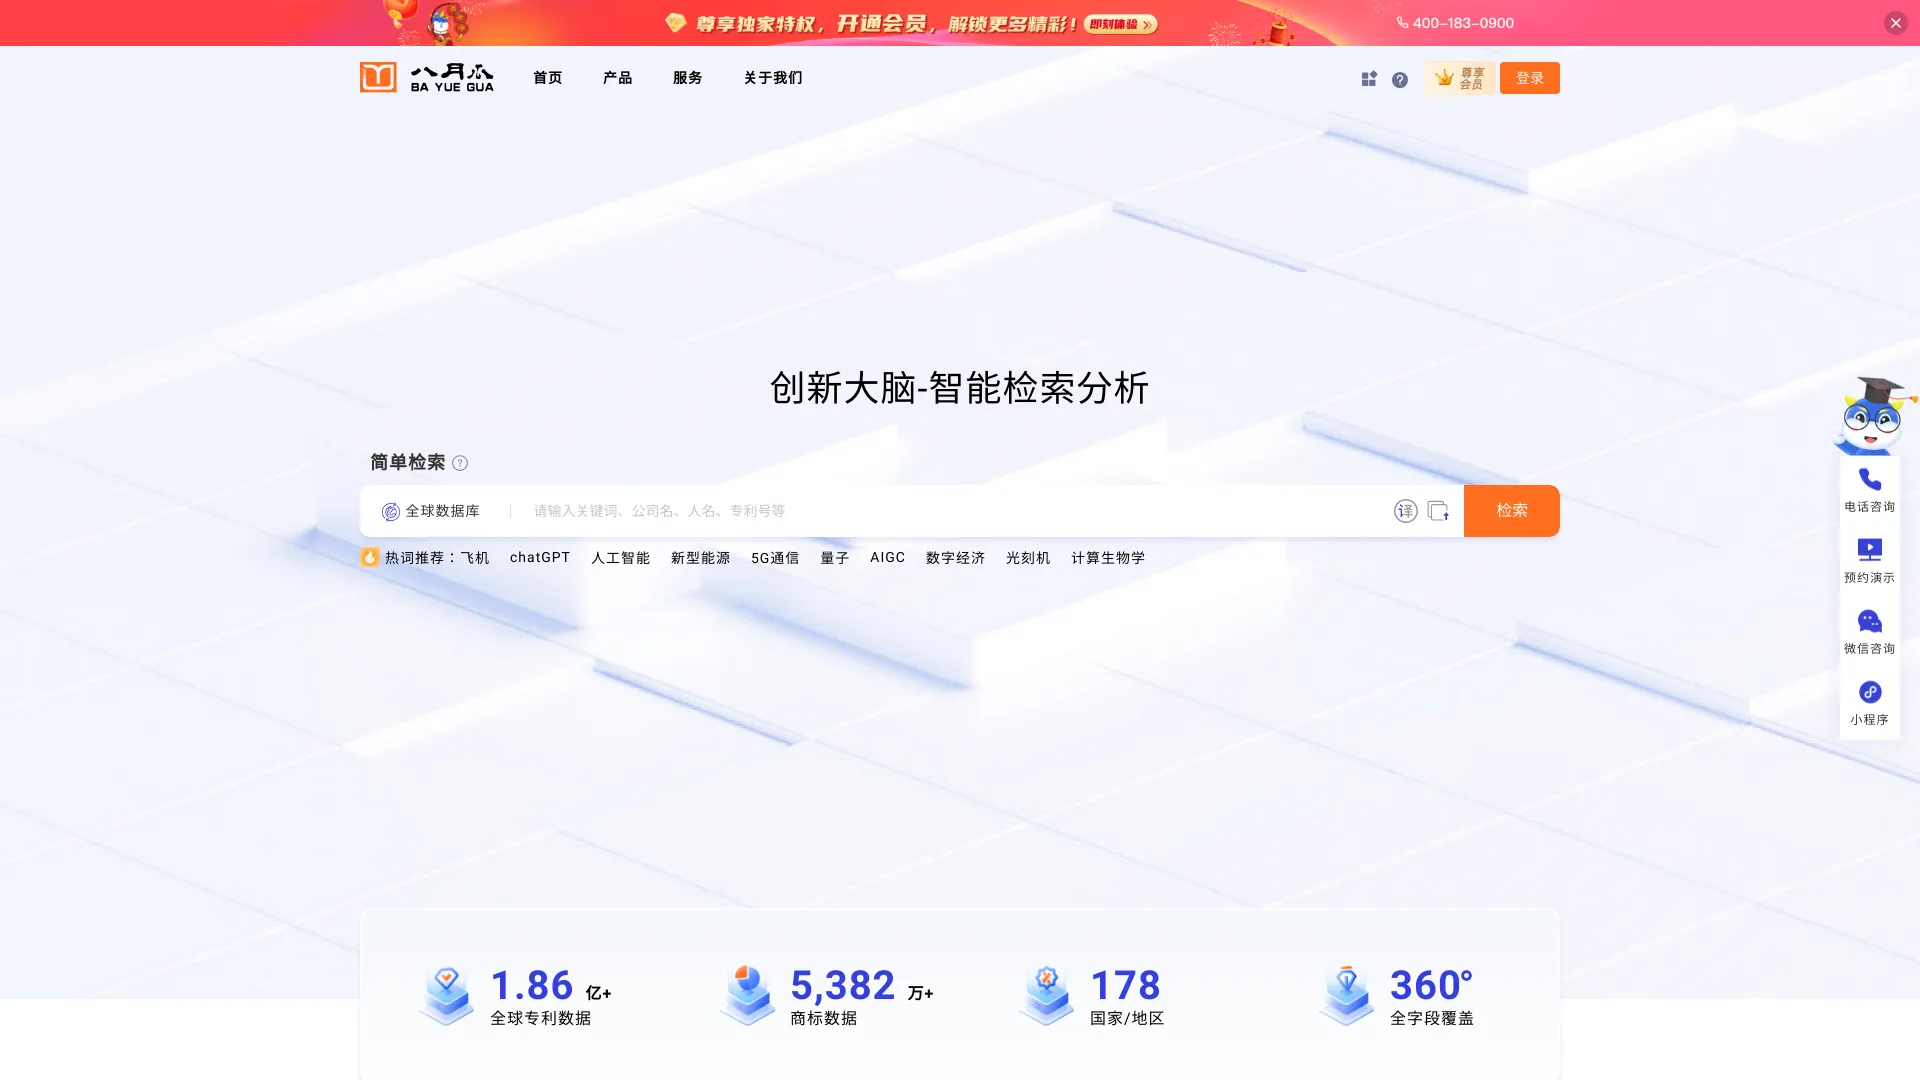Click the 微信咨询 WeChat icon in the sidebar
The width and height of the screenshot is (1920, 1080).
click(x=1869, y=622)
